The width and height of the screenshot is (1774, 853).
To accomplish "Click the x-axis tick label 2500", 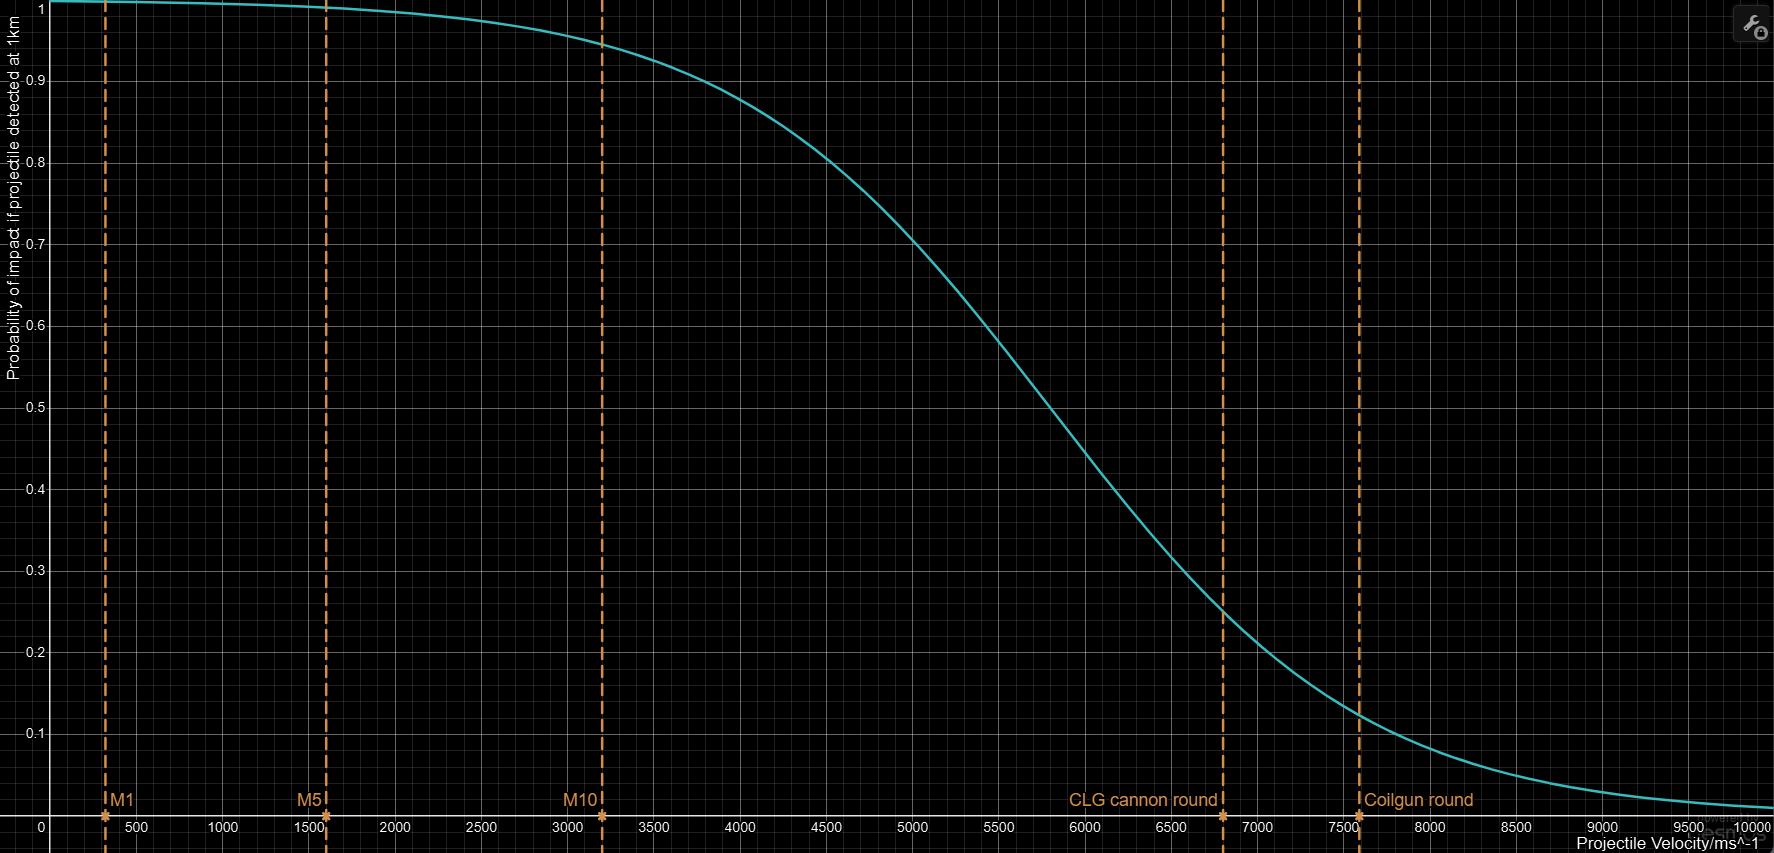I will click(481, 827).
